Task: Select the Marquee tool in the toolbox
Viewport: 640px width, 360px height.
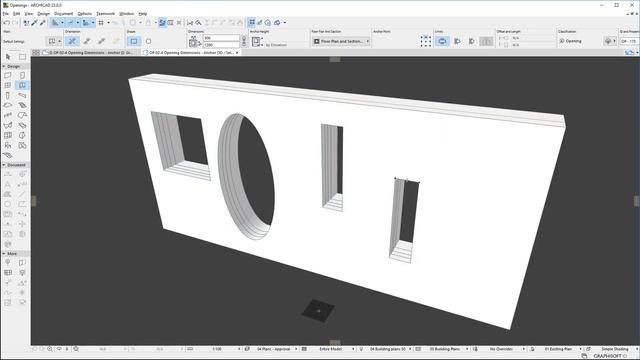Action: 22,57
